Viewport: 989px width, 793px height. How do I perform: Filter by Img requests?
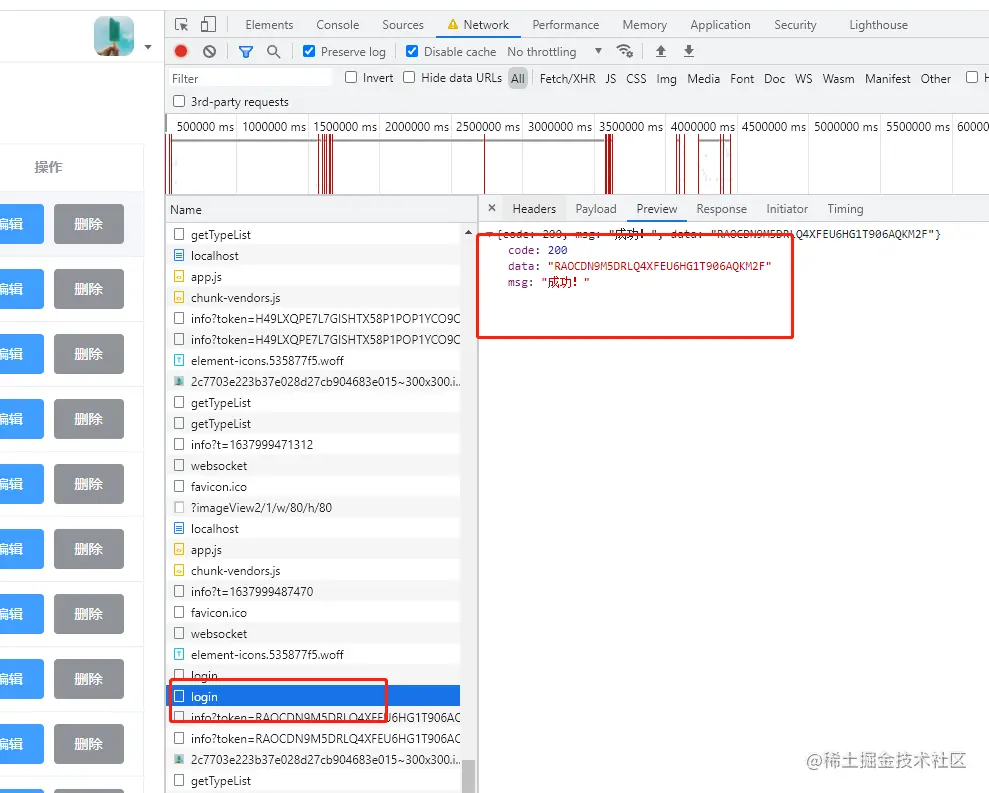(666, 79)
